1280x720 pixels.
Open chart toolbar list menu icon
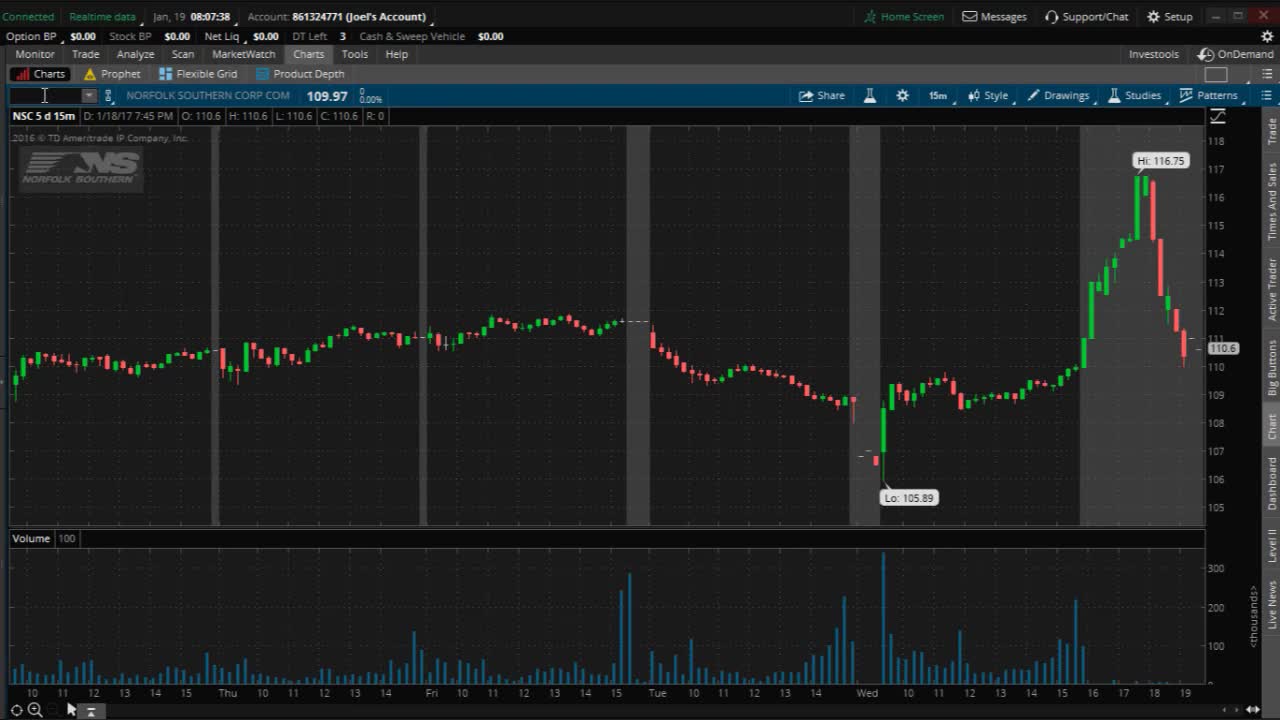(x=1266, y=96)
